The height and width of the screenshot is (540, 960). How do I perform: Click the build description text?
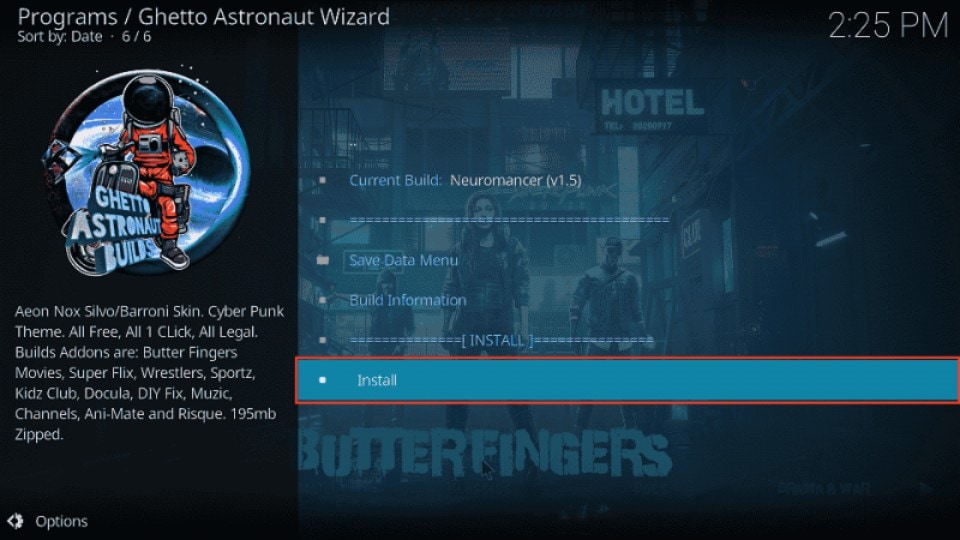pos(149,372)
